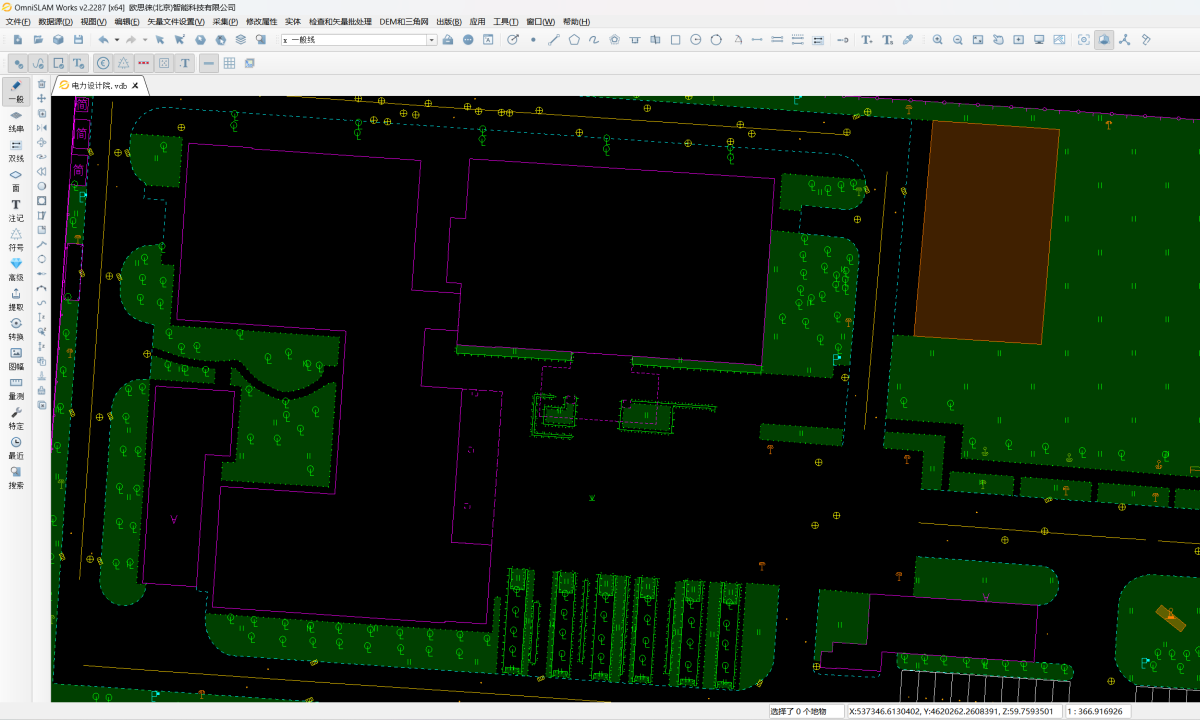Viewport: 1200px width, 720px height.
Task: Open the 高级 advanced category in sidebar
Action: click(16, 270)
